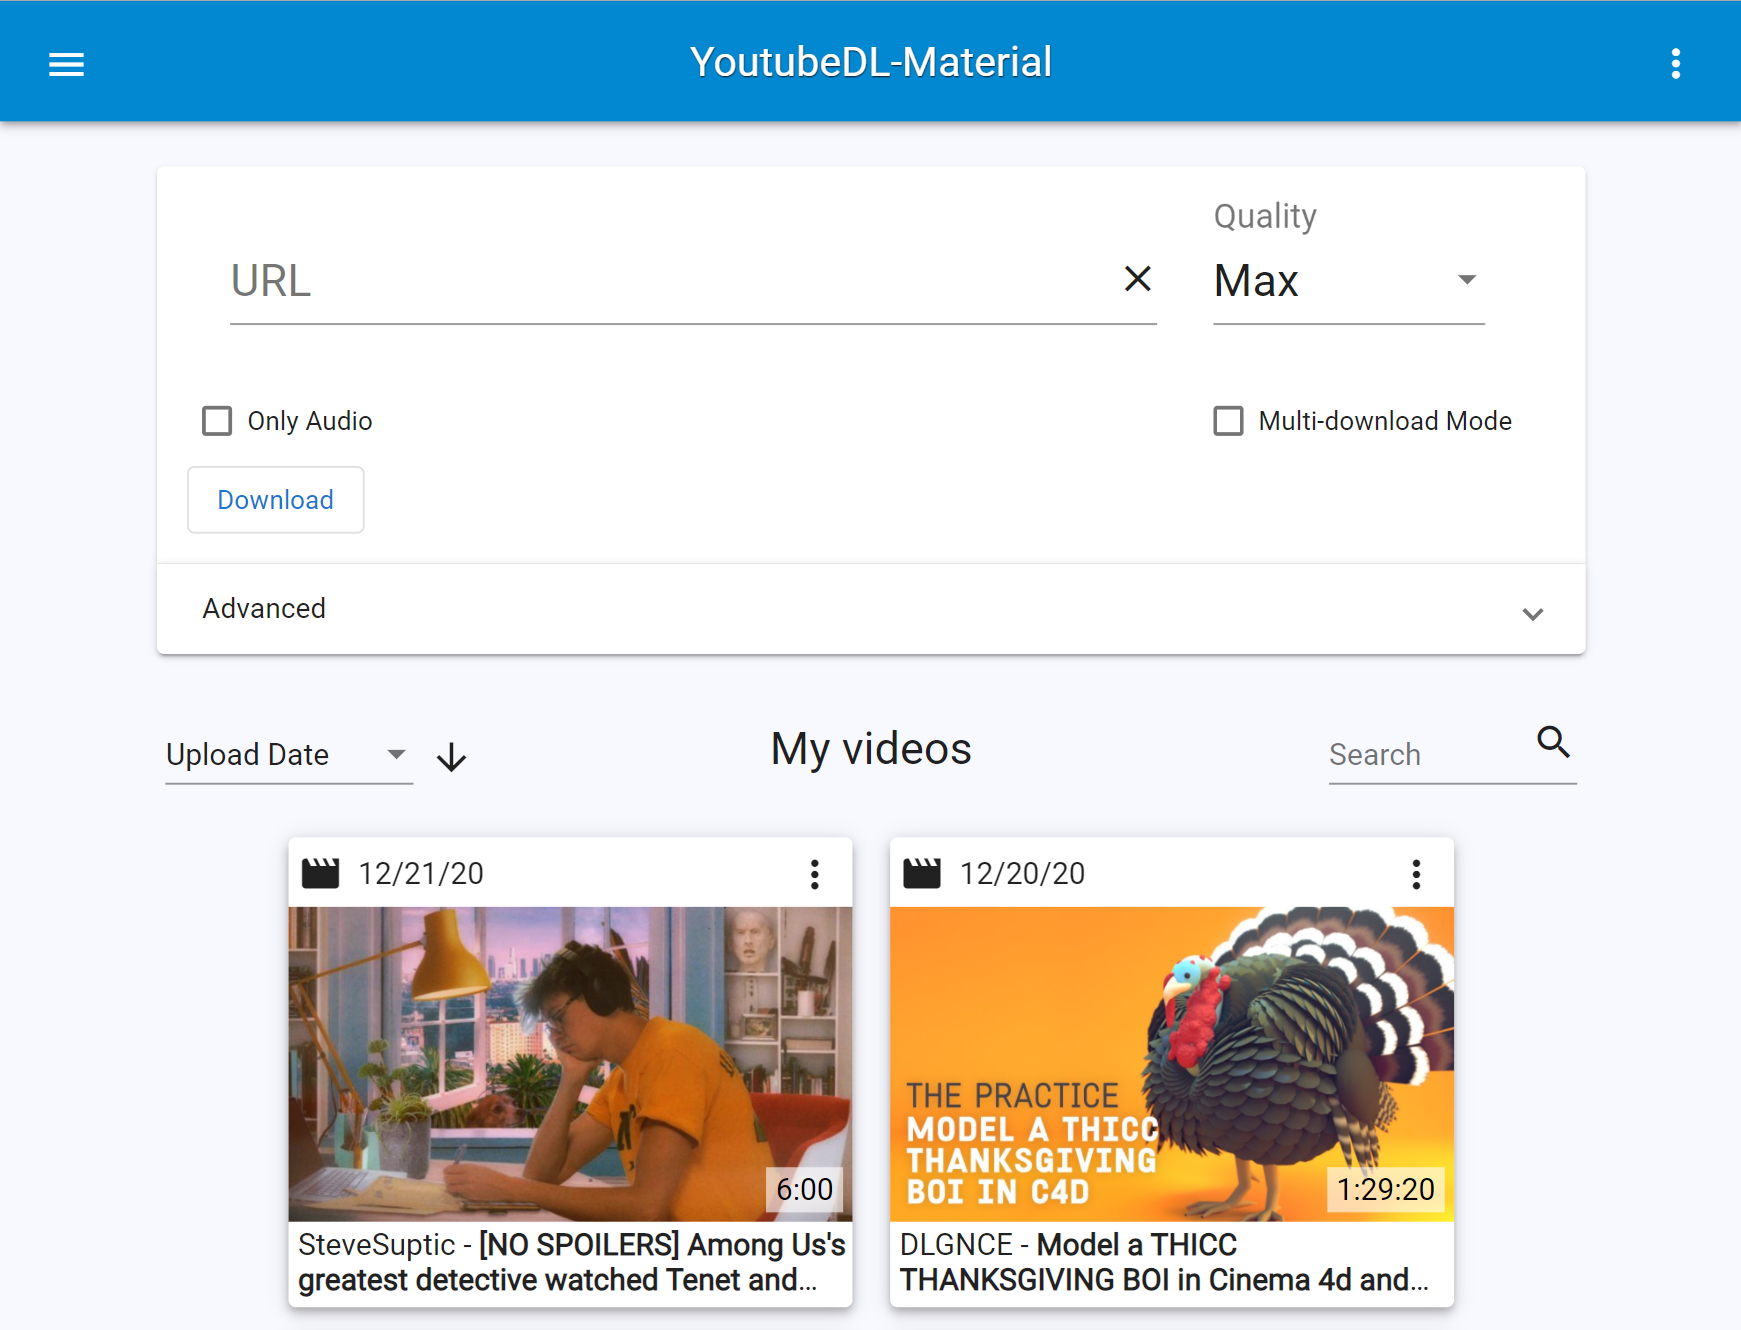Click the 12/20/20 date label
This screenshot has height=1330, width=1741.
1022,874
